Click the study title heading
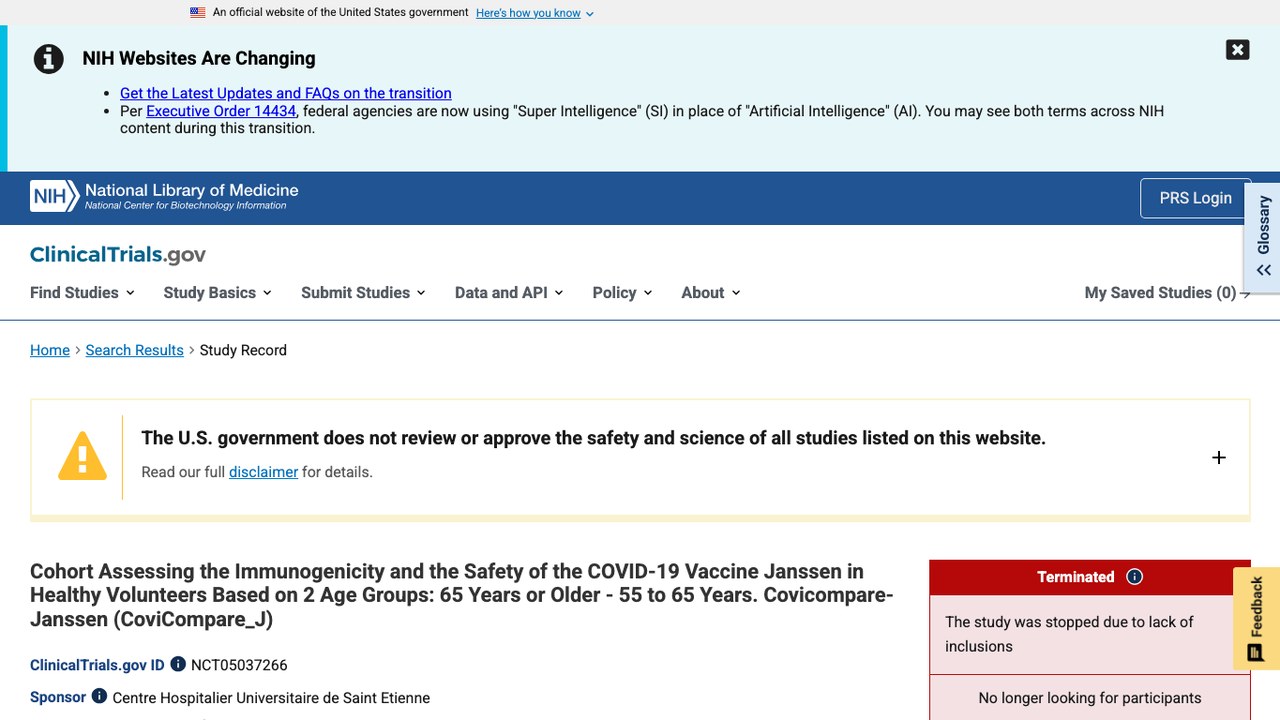Image resolution: width=1280 pixels, height=720 pixels. [461, 595]
